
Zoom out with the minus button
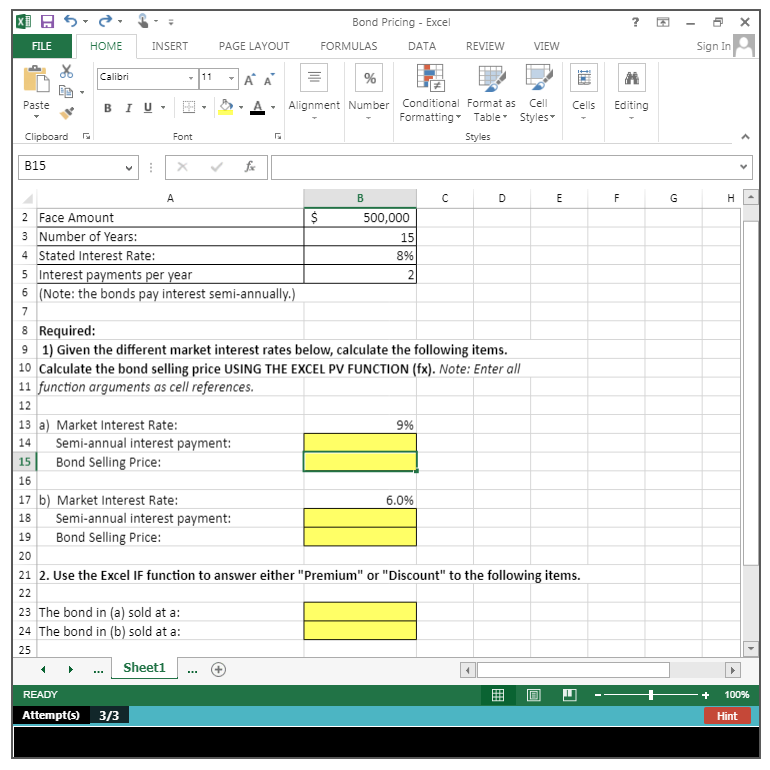(x=598, y=695)
